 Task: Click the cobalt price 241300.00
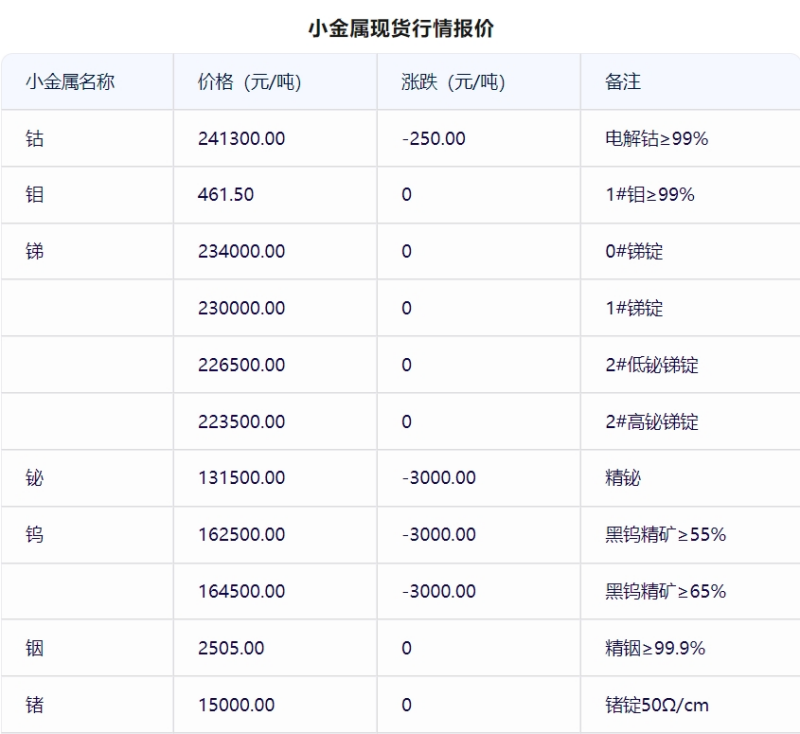point(241,138)
